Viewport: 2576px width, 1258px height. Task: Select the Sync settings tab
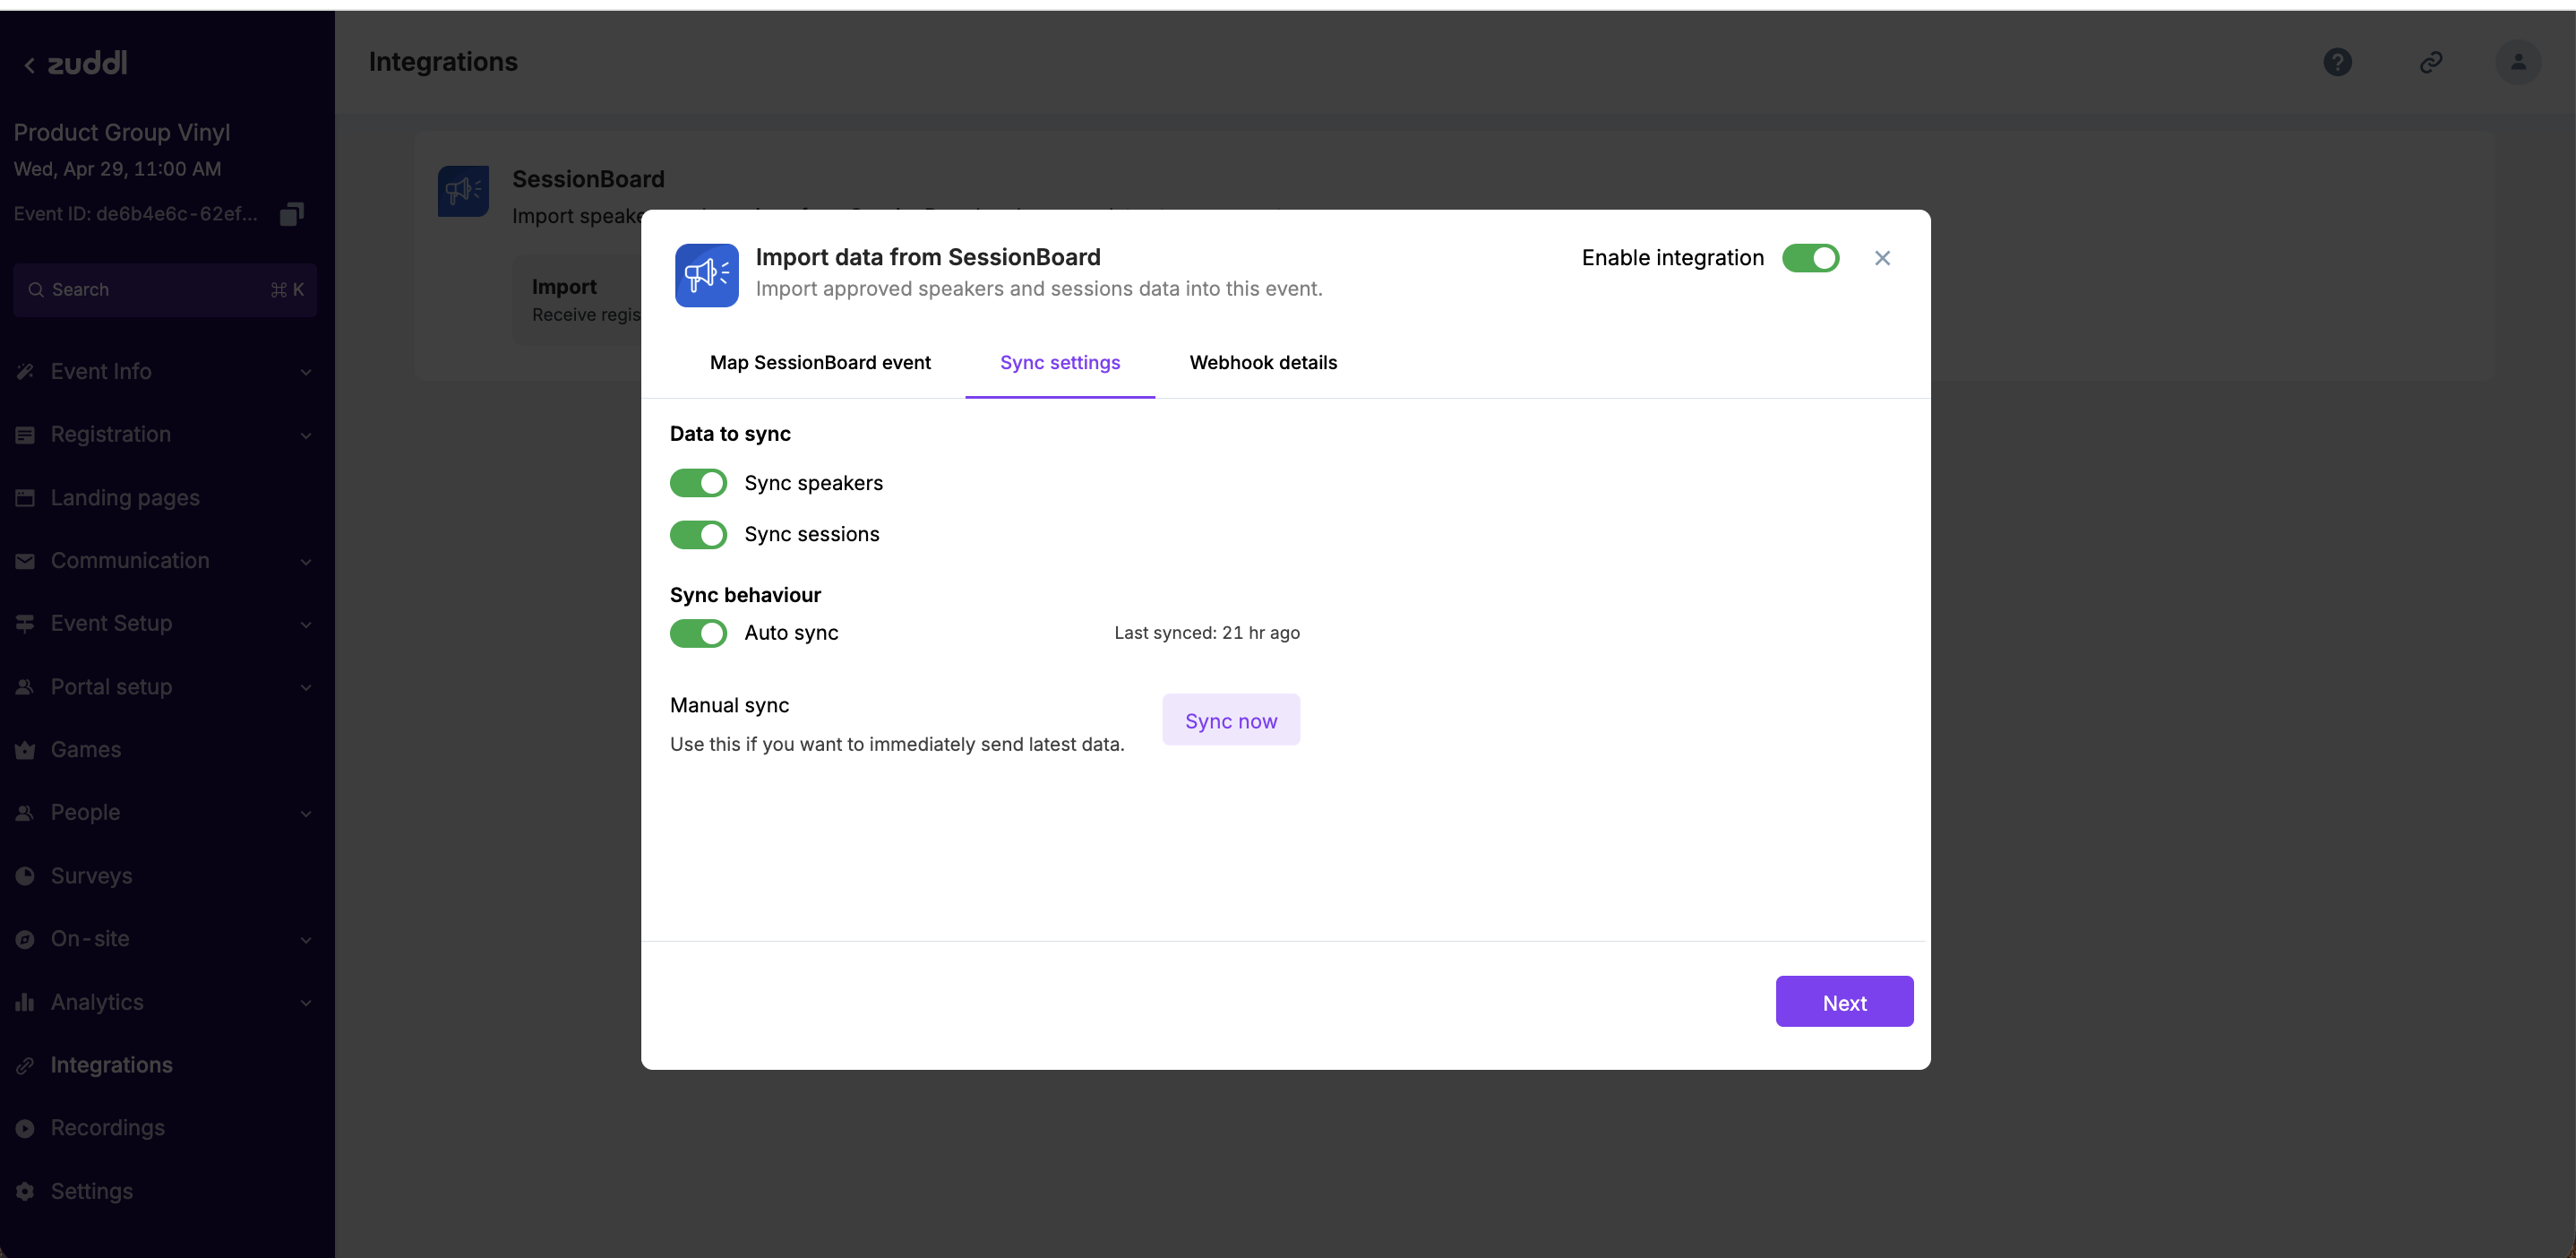coord(1060,363)
